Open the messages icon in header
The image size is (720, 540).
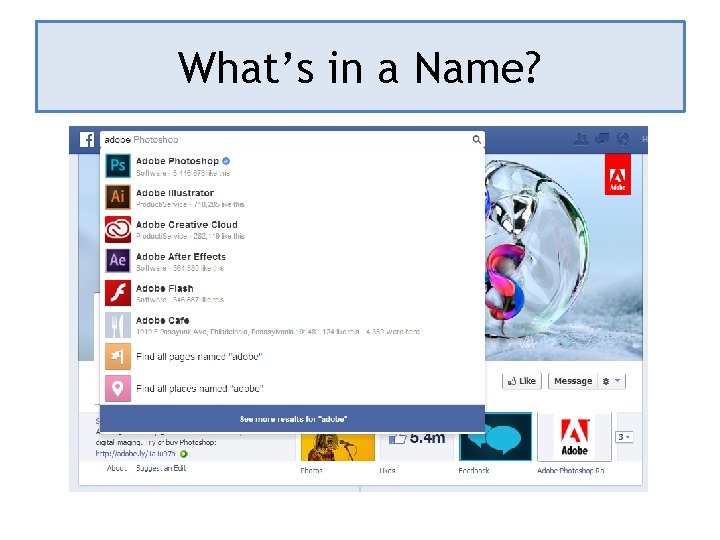tap(602, 139)
